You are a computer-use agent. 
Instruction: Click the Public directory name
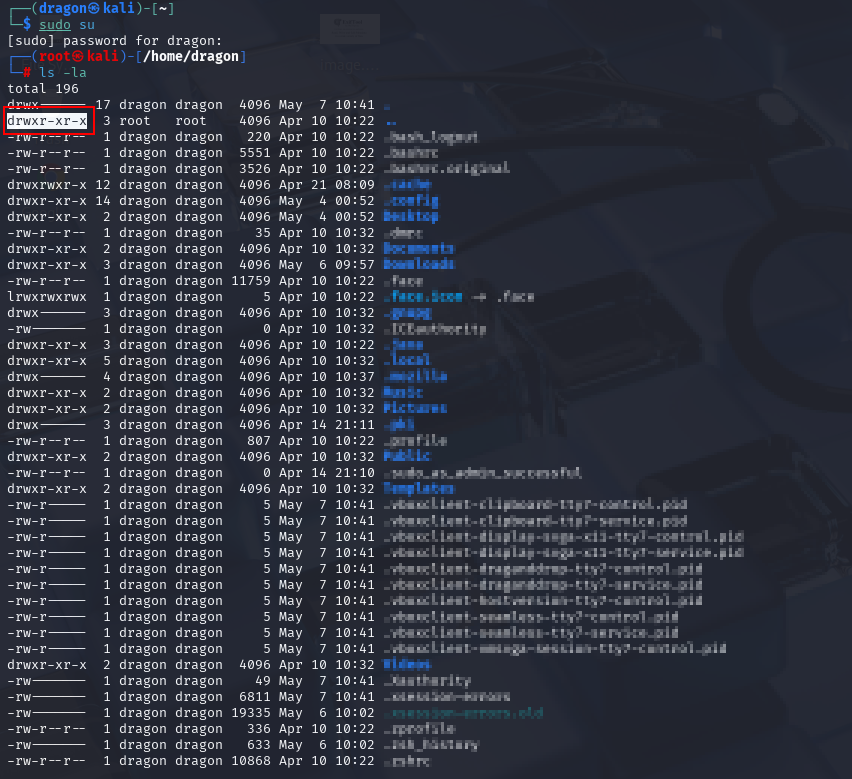point(407,456)
